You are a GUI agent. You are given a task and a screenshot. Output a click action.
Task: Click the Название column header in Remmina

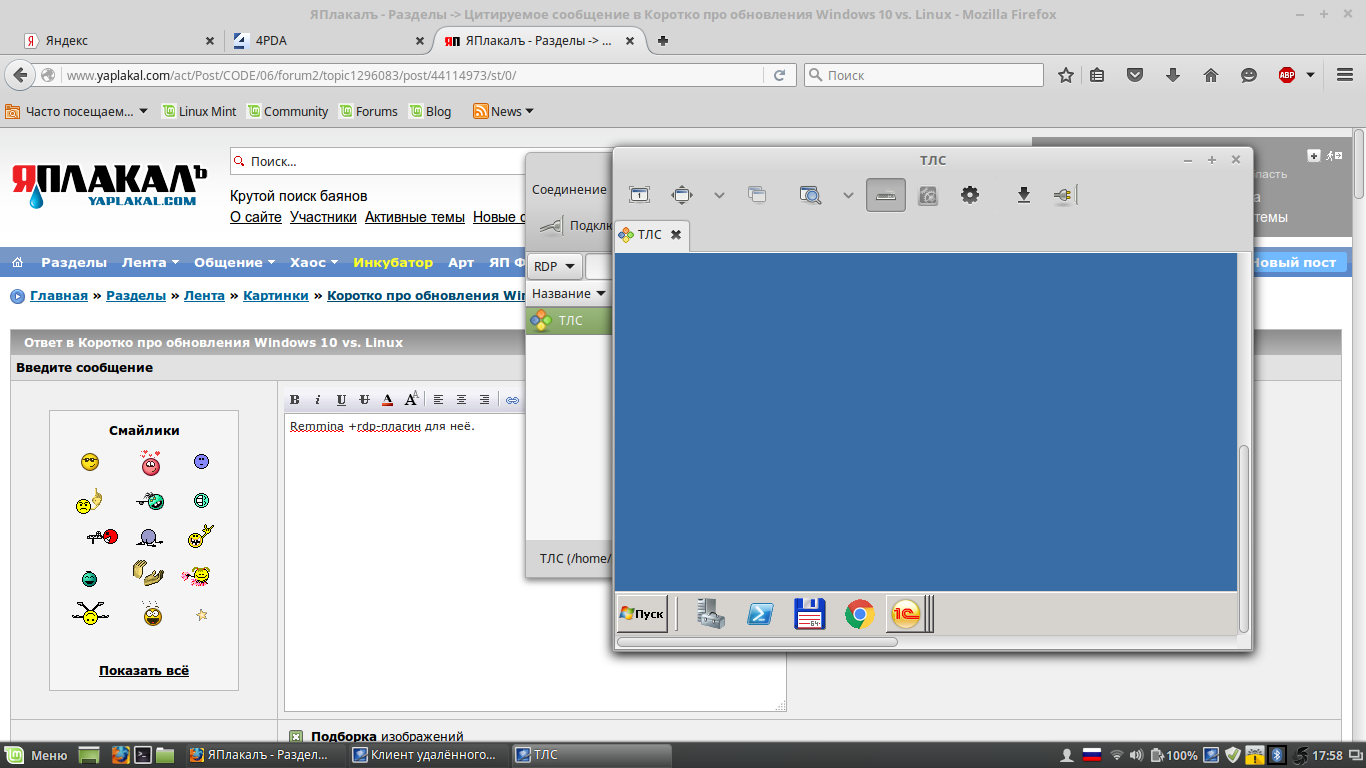tap(569, 294)
